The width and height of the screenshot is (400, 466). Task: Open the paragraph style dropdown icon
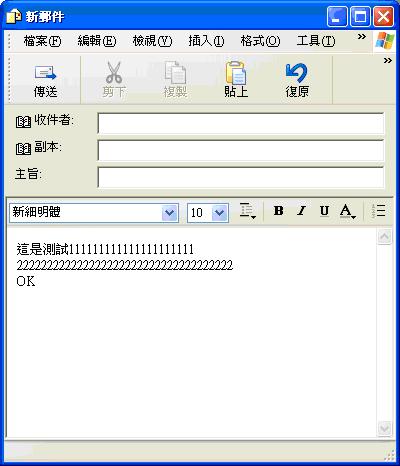point(247,211)
